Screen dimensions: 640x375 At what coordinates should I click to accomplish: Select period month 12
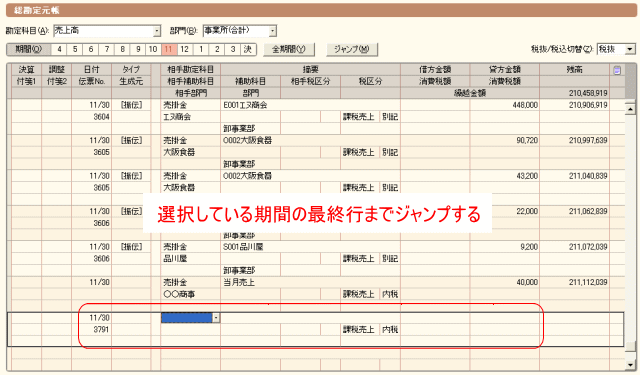tap(184, 49)
